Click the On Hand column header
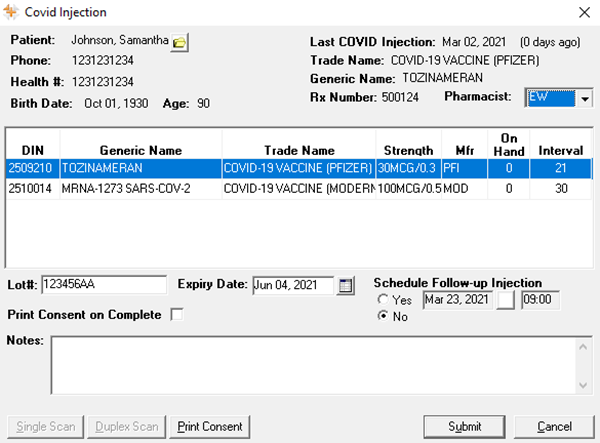 [x=509, y=145]
